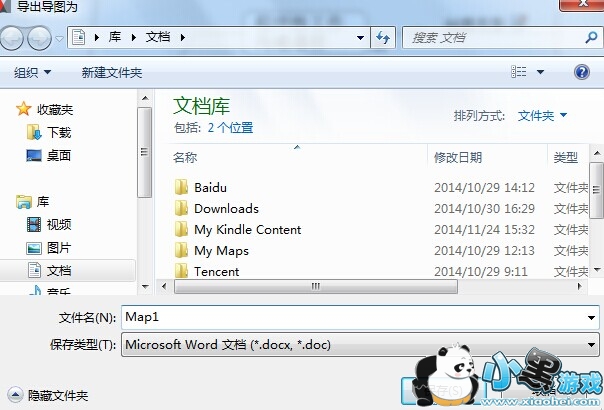Viewport: 604px width, 410px height.
Task: Click the 下载 folder icon
Action: pyautogui.click(x=34, y=132)
